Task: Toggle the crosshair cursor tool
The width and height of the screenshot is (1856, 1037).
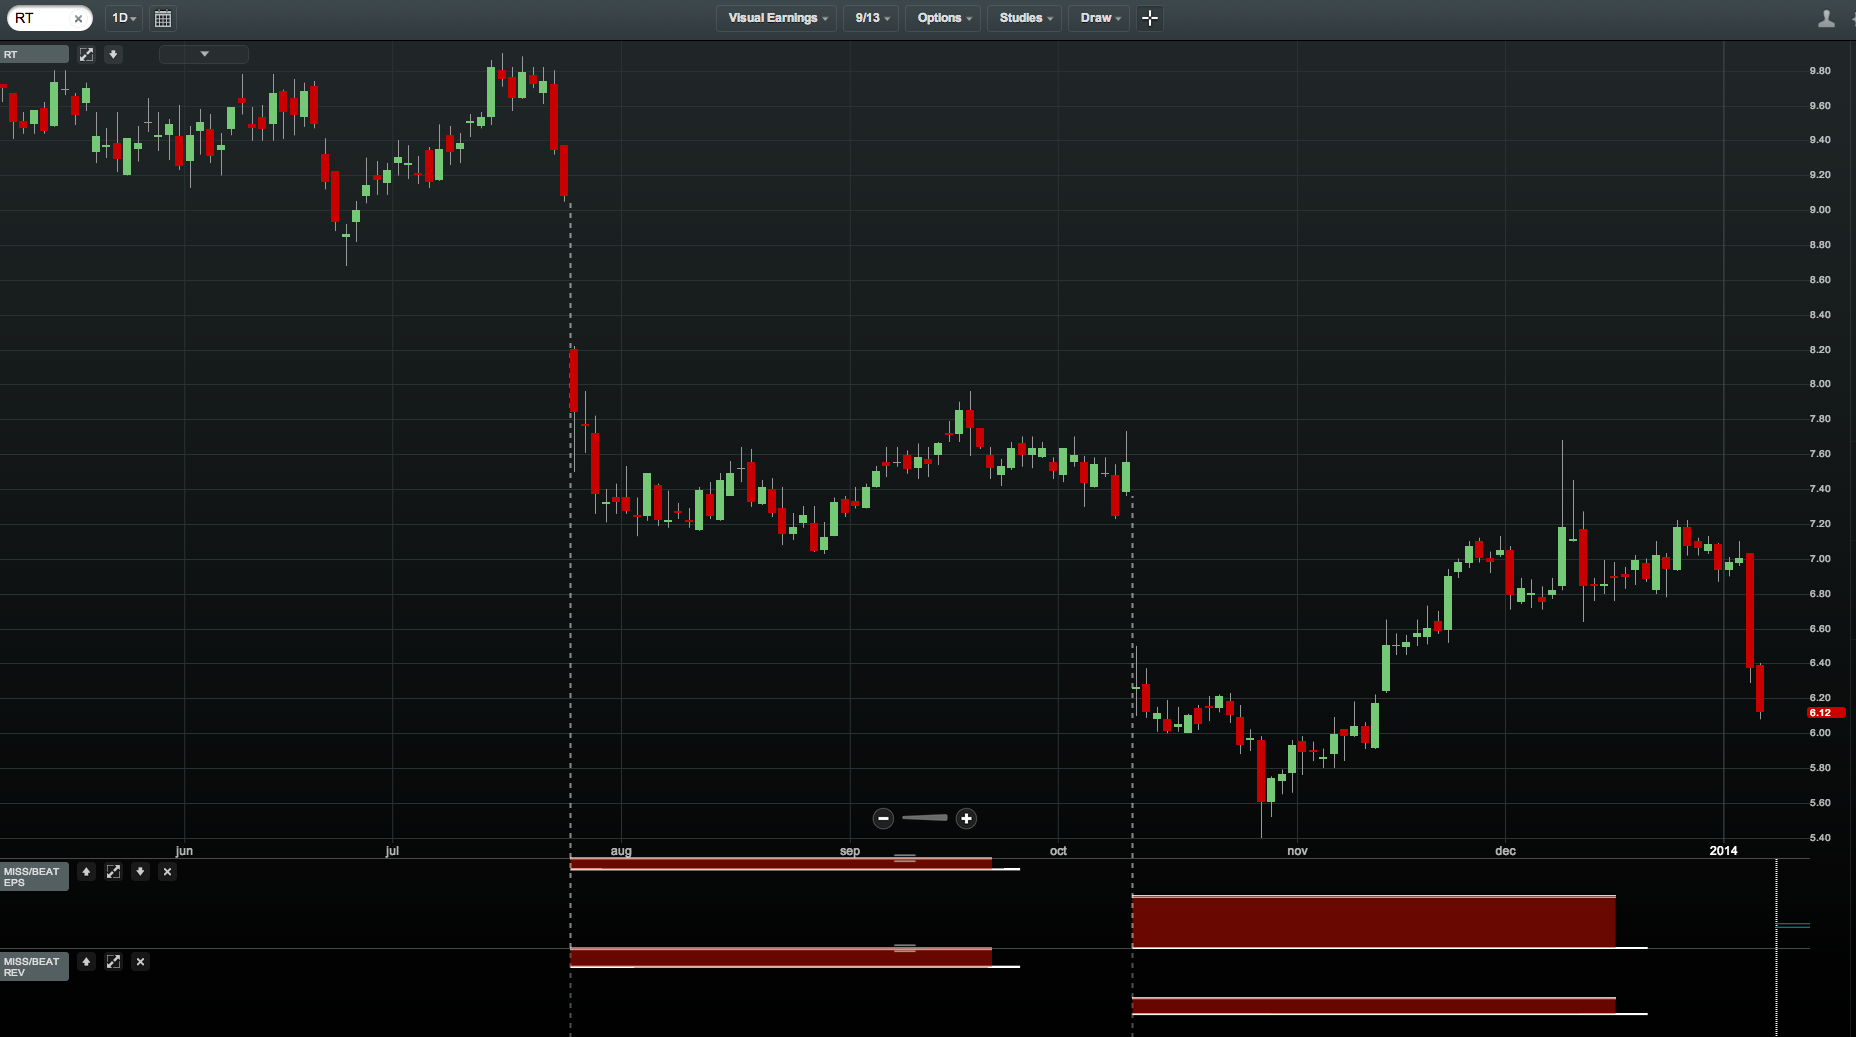Action: (x=1150, y=18)
